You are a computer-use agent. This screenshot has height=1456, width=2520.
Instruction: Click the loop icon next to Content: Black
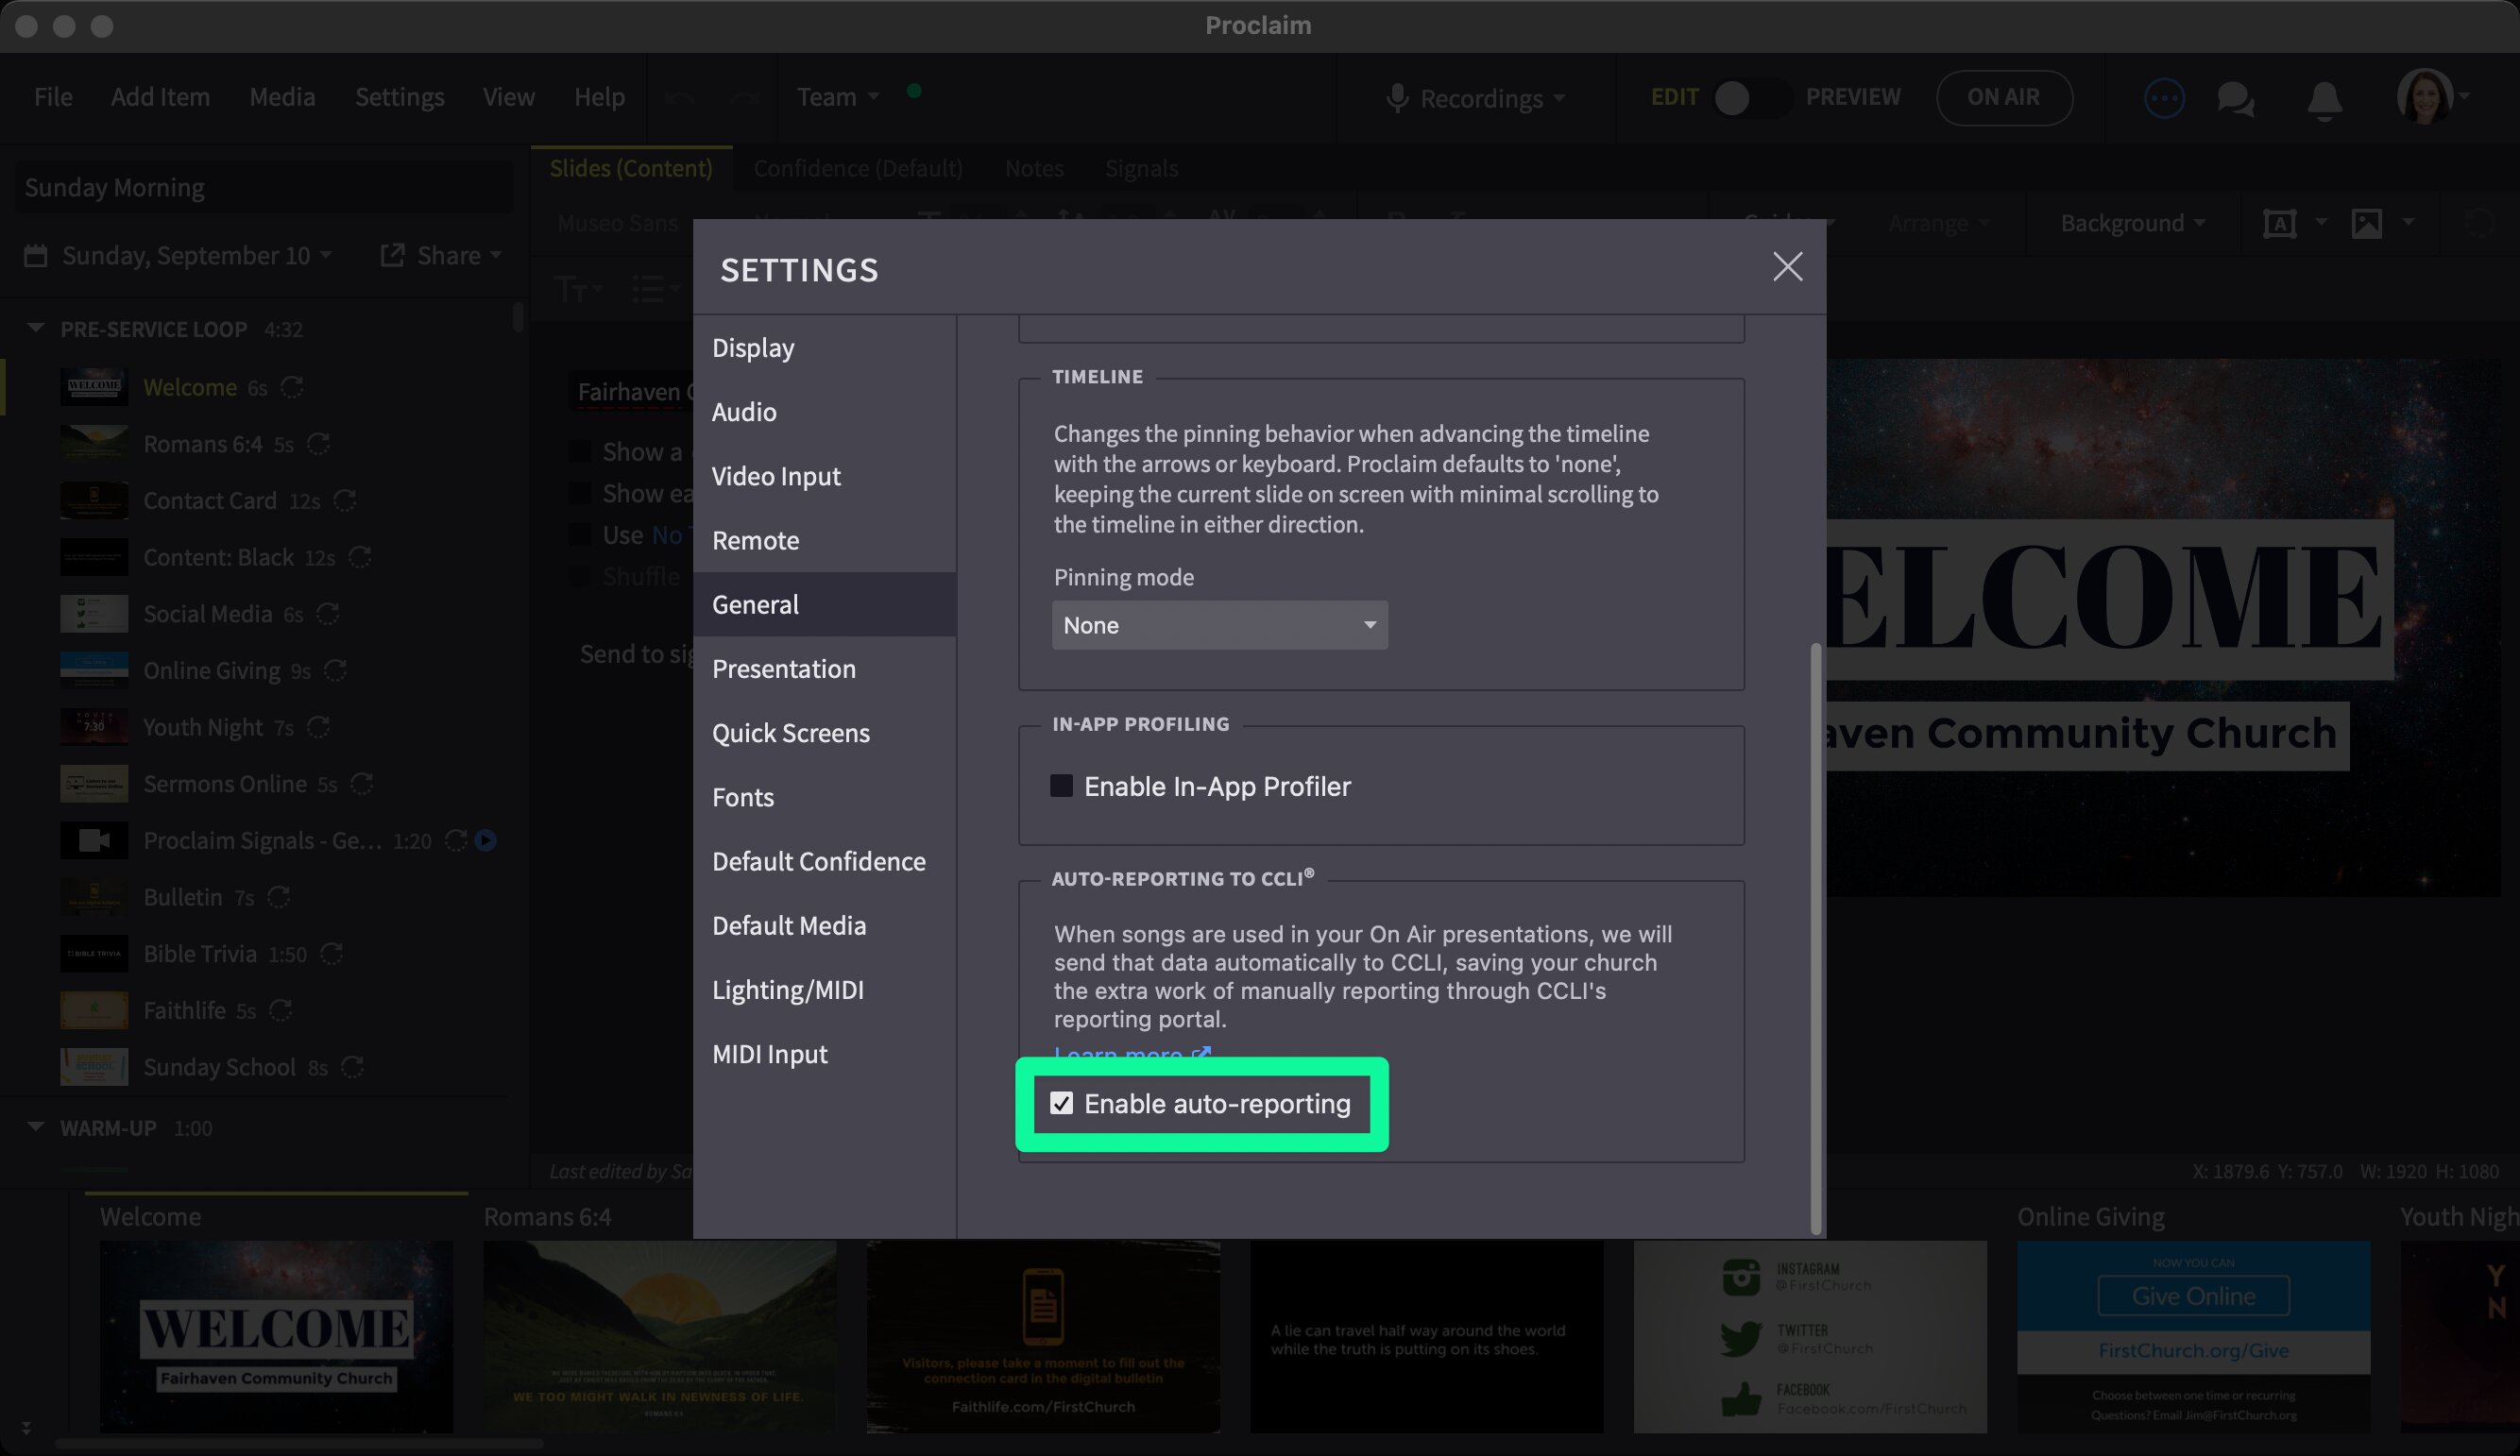[359, 557]
